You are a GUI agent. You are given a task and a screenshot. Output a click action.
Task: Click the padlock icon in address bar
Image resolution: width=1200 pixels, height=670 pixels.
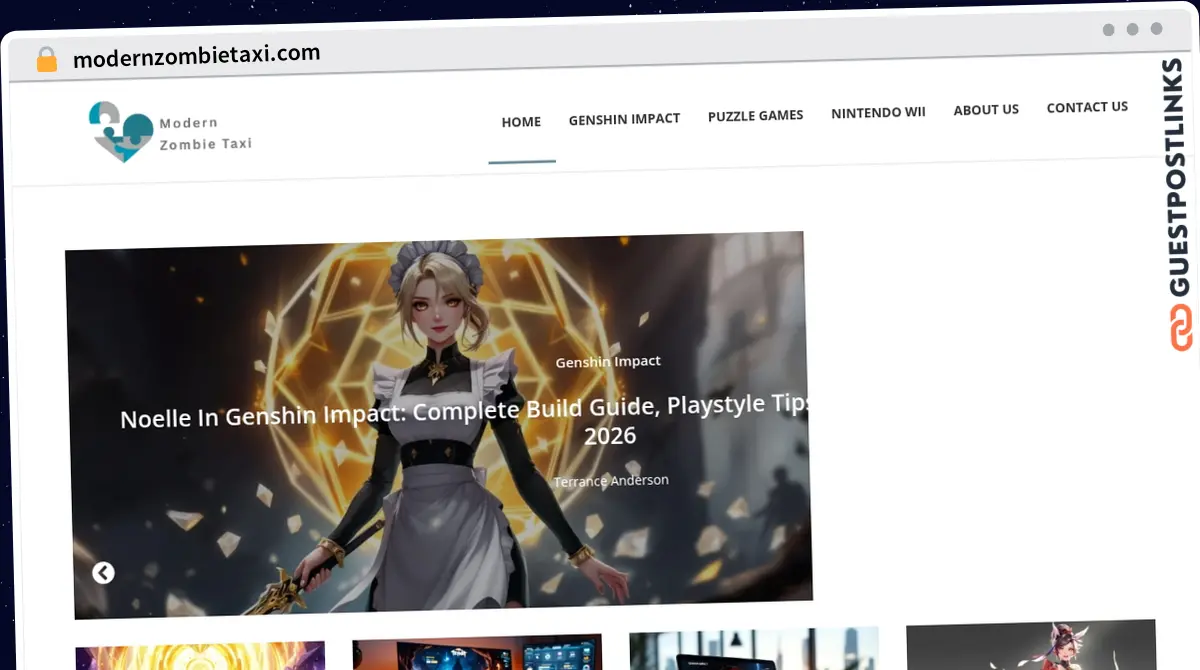(x=47, y=60)
